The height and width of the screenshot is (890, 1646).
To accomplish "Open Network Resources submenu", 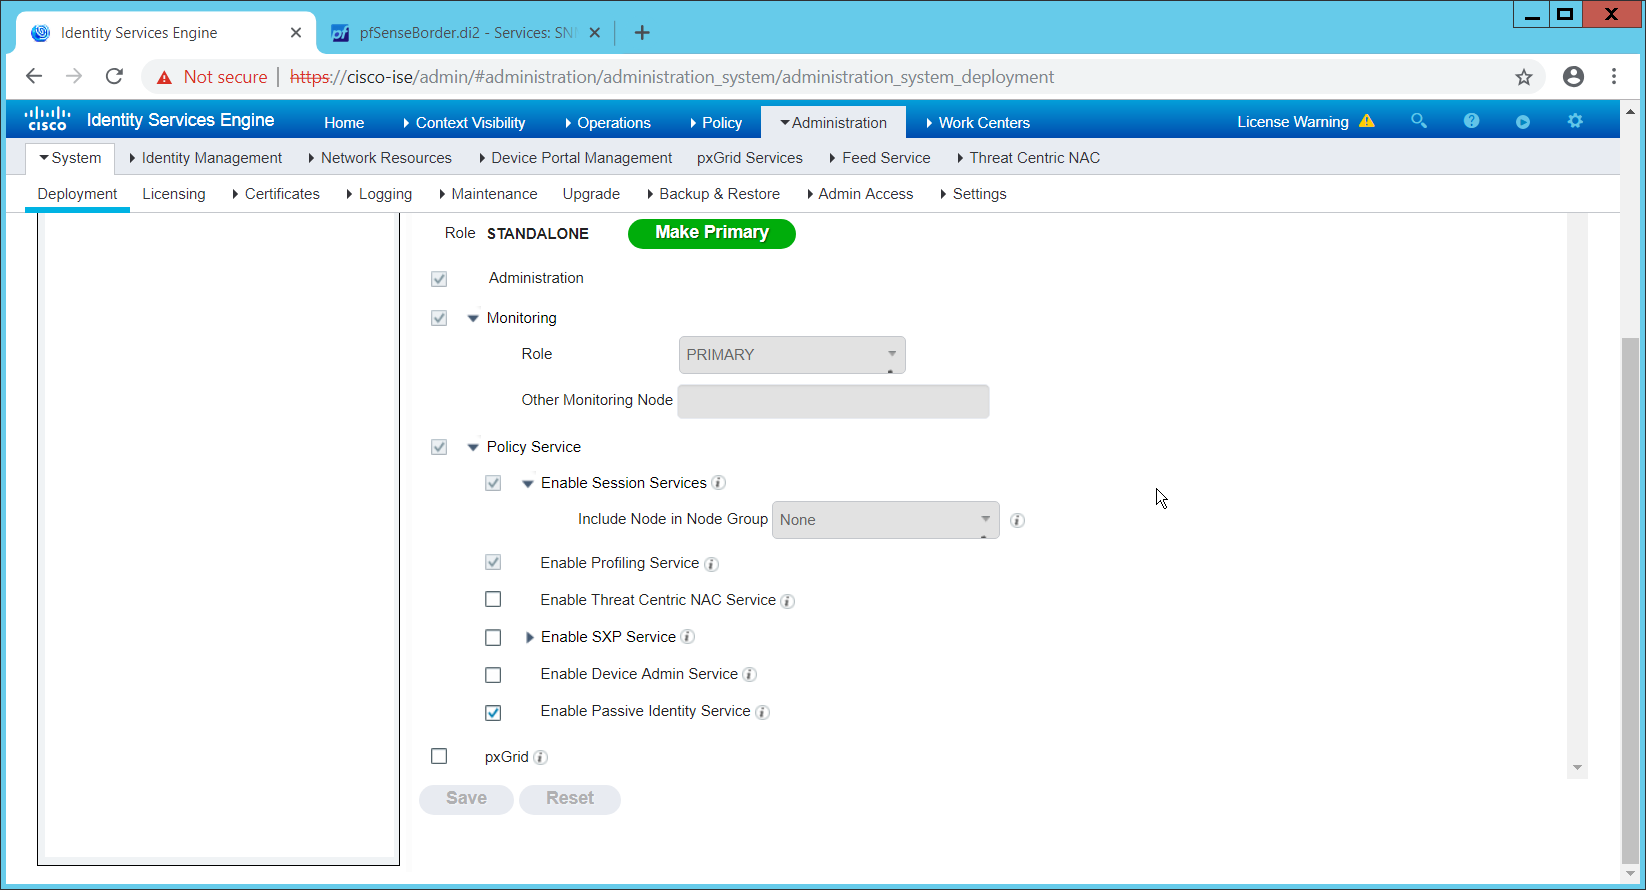I will pos(380,158).
